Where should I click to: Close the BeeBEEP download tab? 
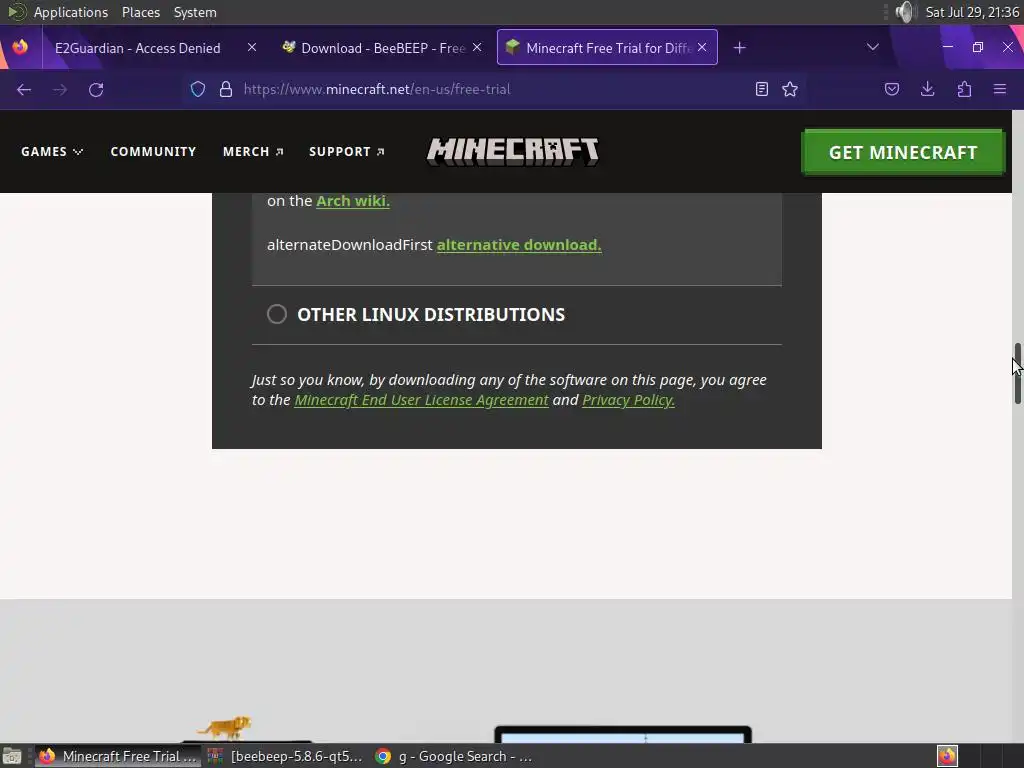[x=477, y=48]
